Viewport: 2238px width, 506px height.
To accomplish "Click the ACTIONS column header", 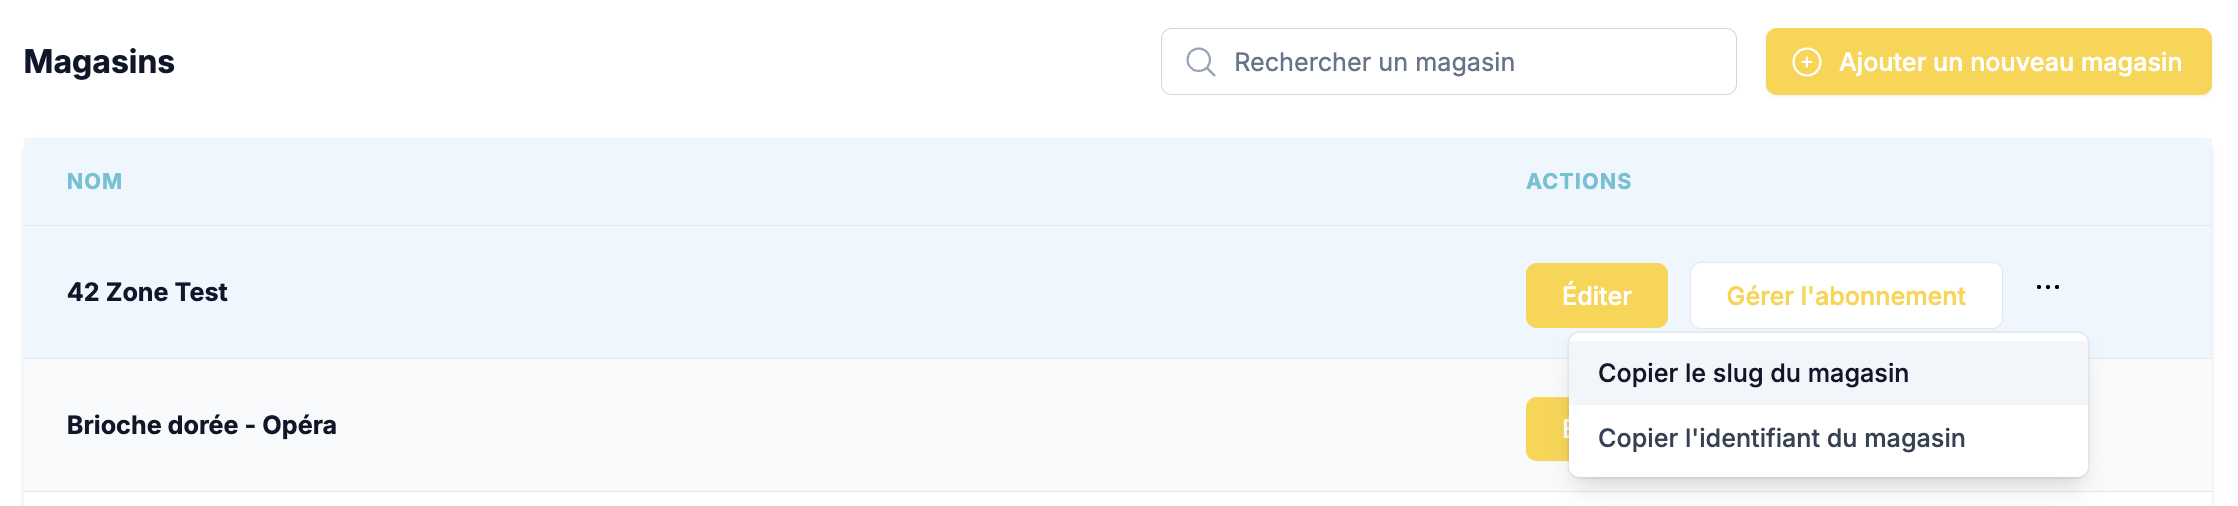I will [1578, 181].
